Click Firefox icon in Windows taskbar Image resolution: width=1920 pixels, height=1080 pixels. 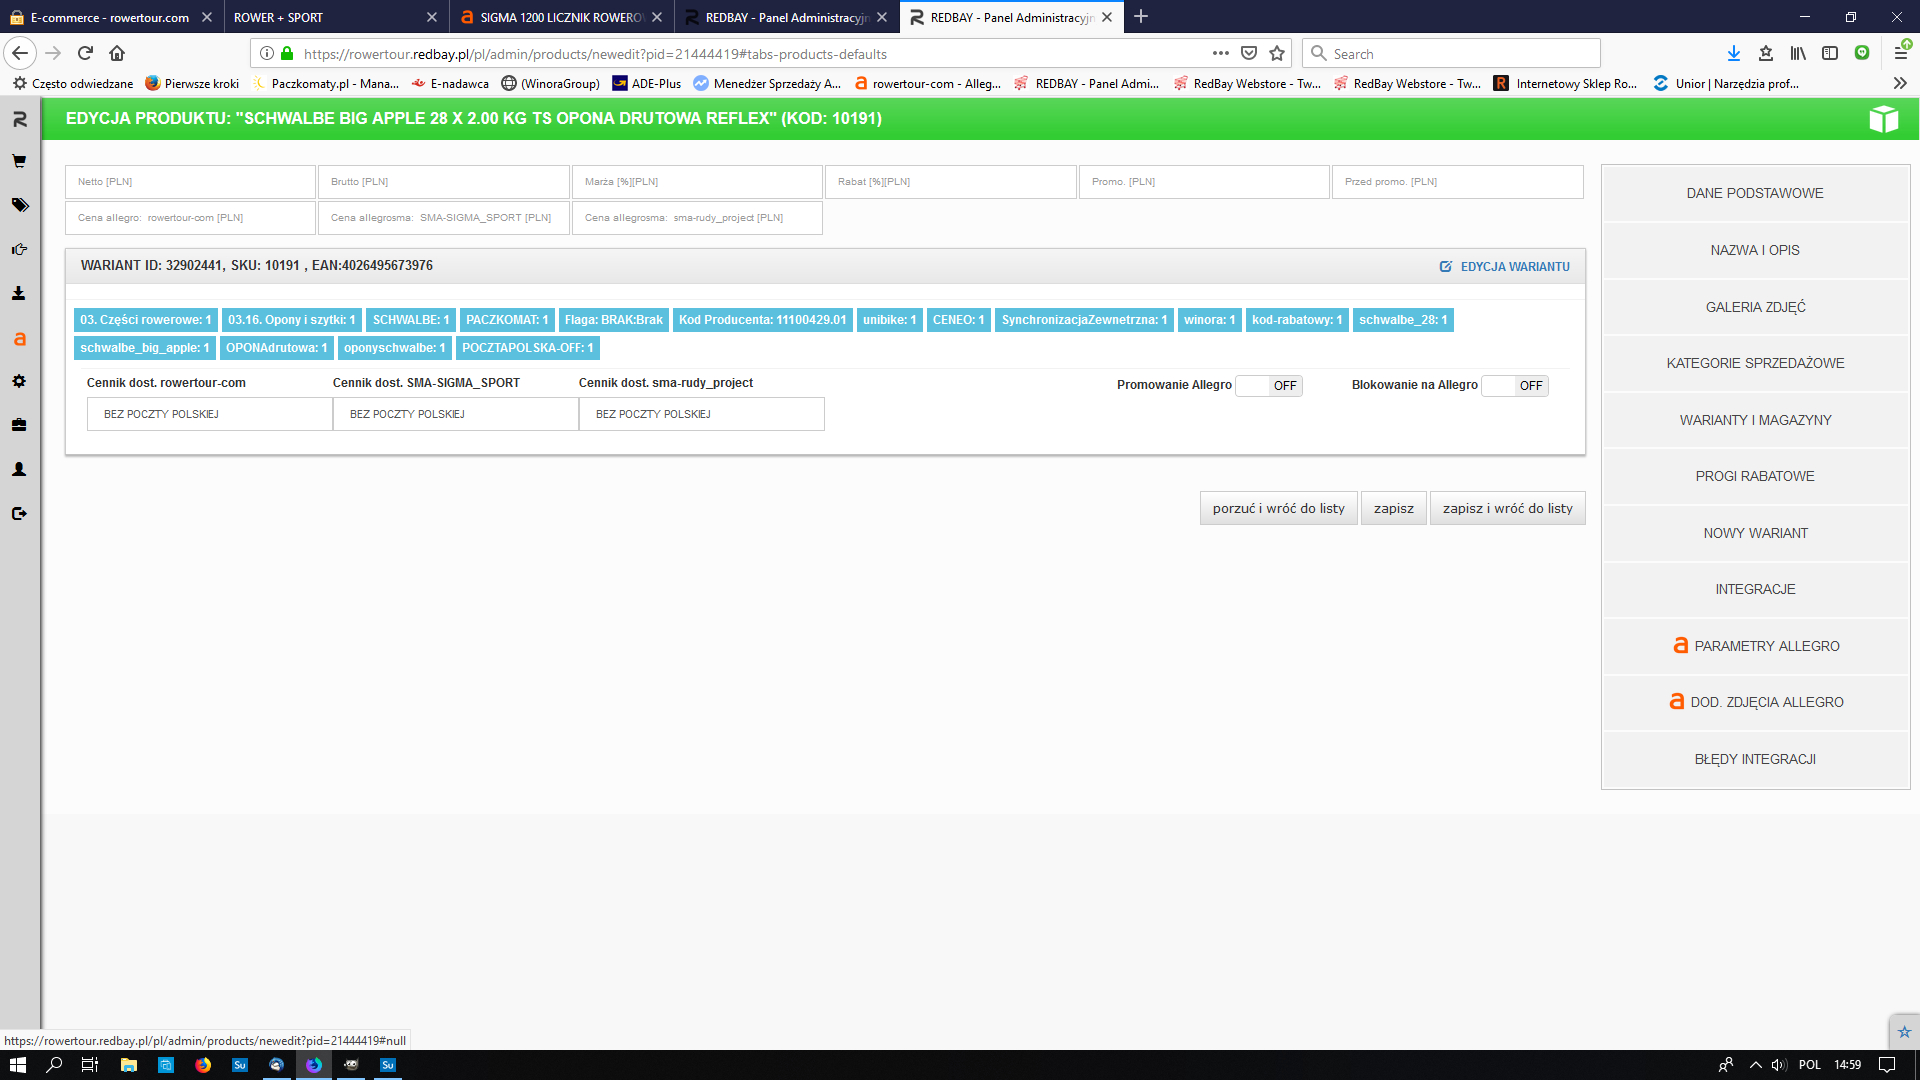click(203, 1065)
